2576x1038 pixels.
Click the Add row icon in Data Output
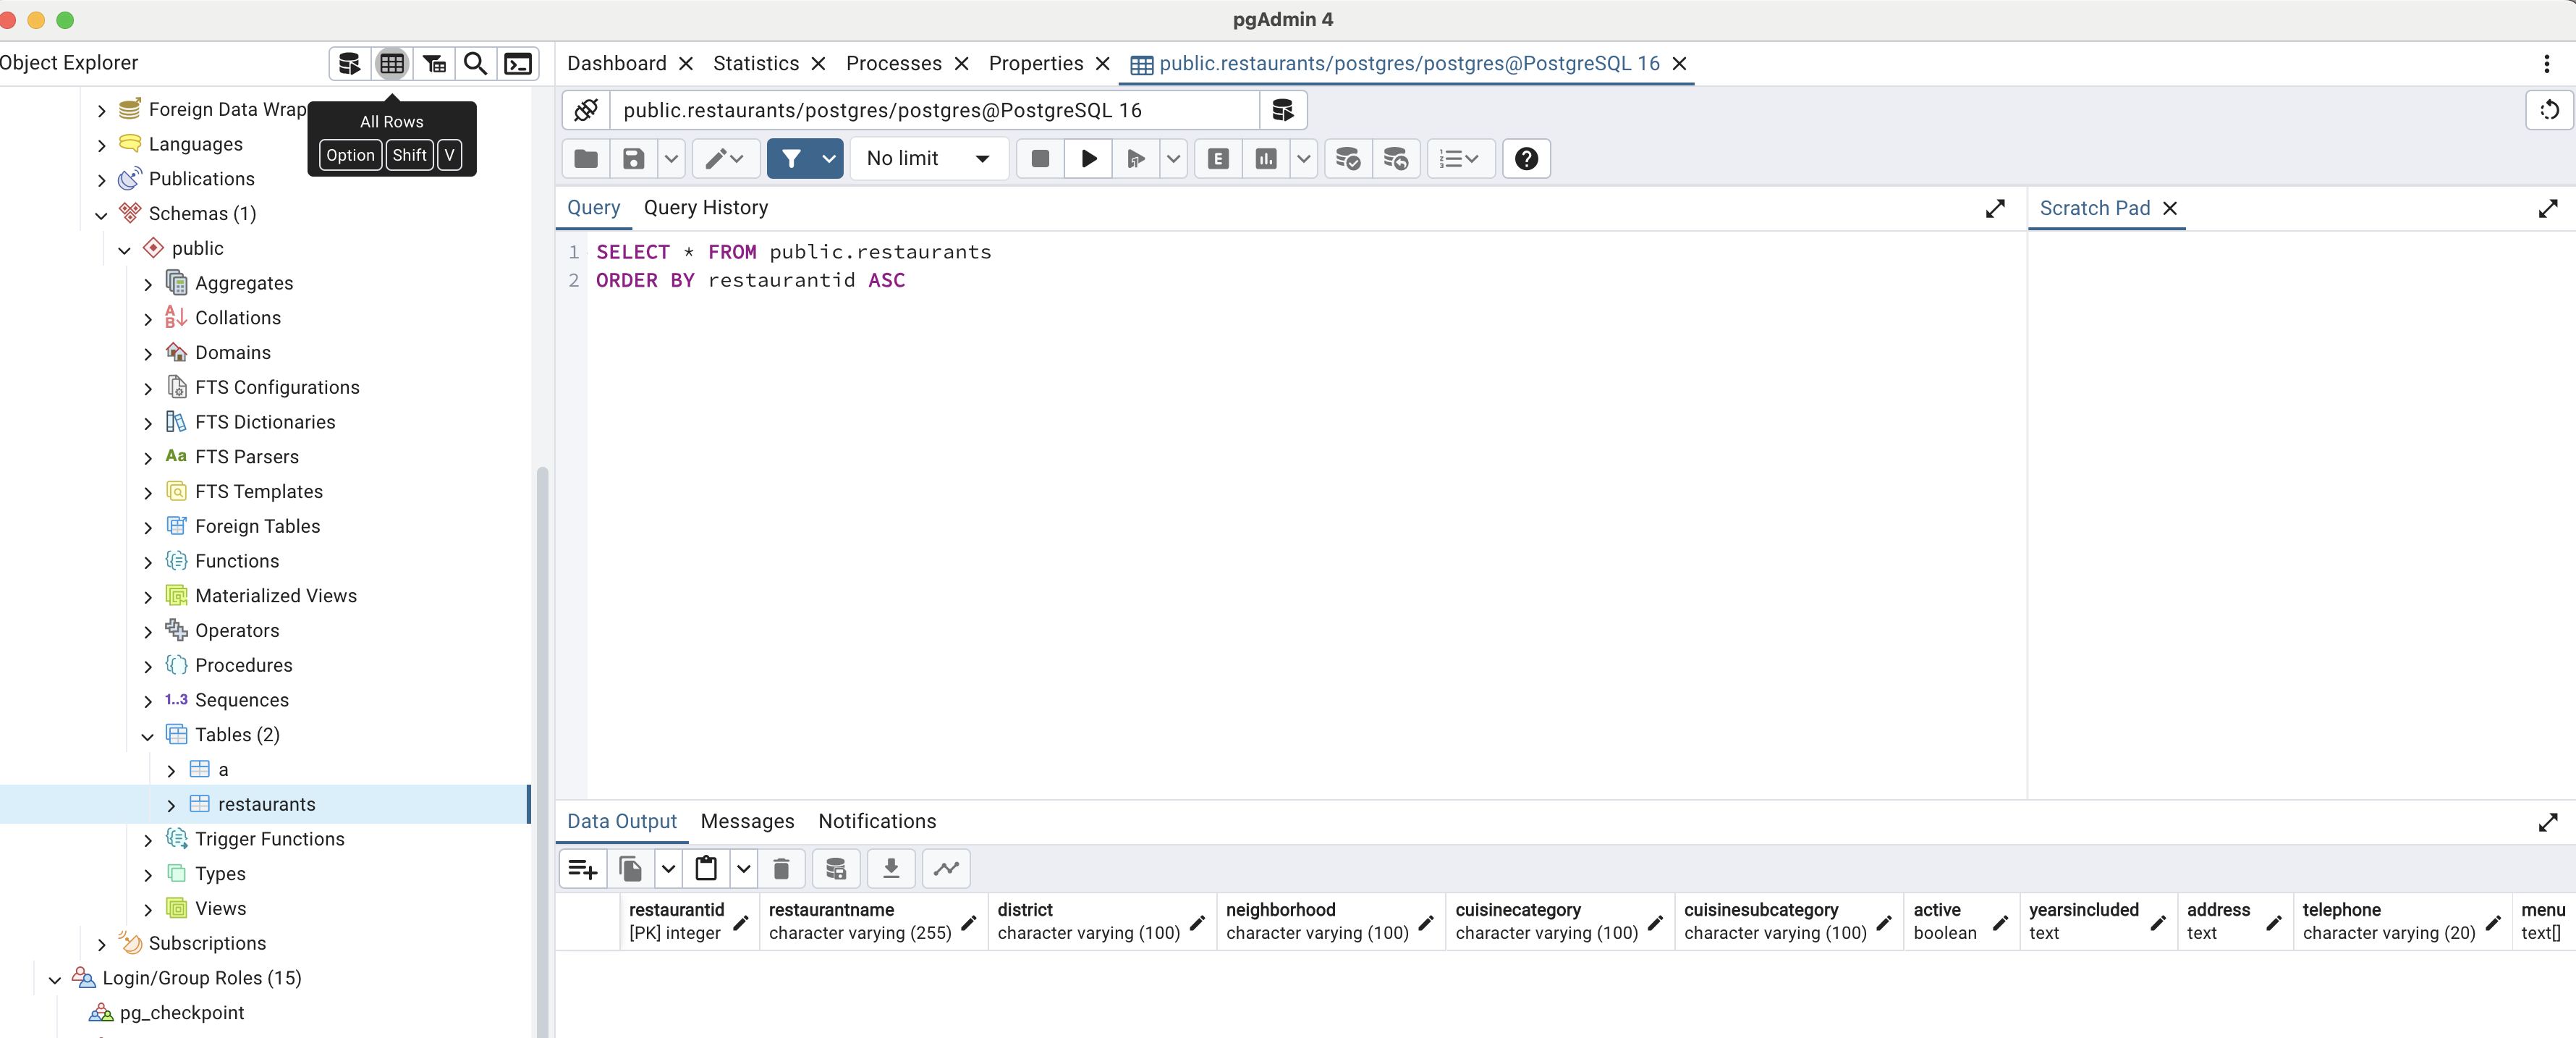point(583,868)
